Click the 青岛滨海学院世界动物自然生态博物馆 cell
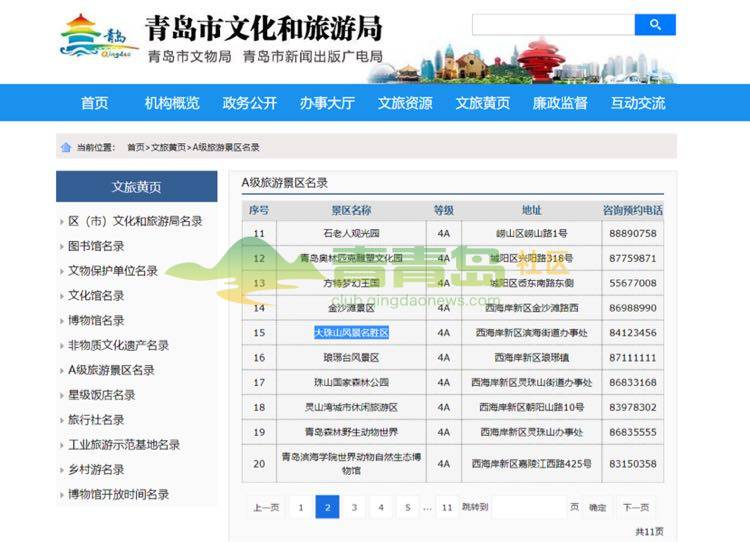Screen dimensions: 750x542 pos(351,464)
